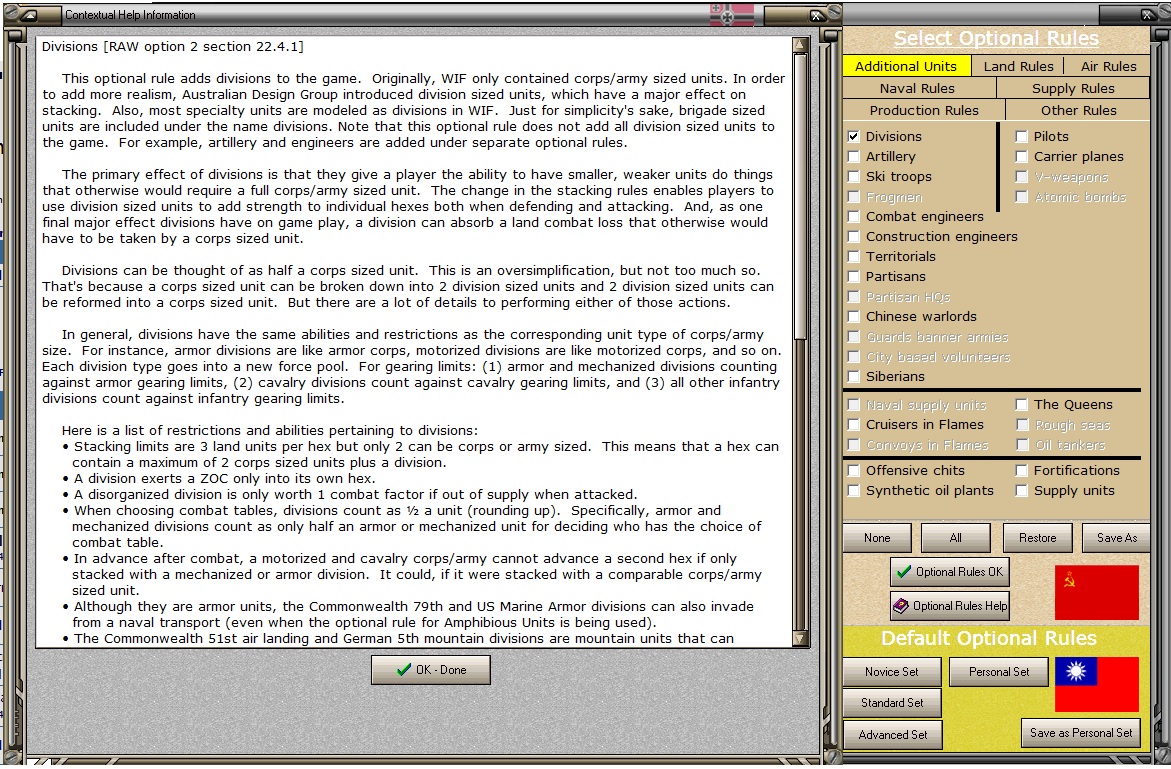The height and width of the screenshot is (769, 1171).
Task: Enable the Offensive chits rule
Action: (x=854, y=470)
